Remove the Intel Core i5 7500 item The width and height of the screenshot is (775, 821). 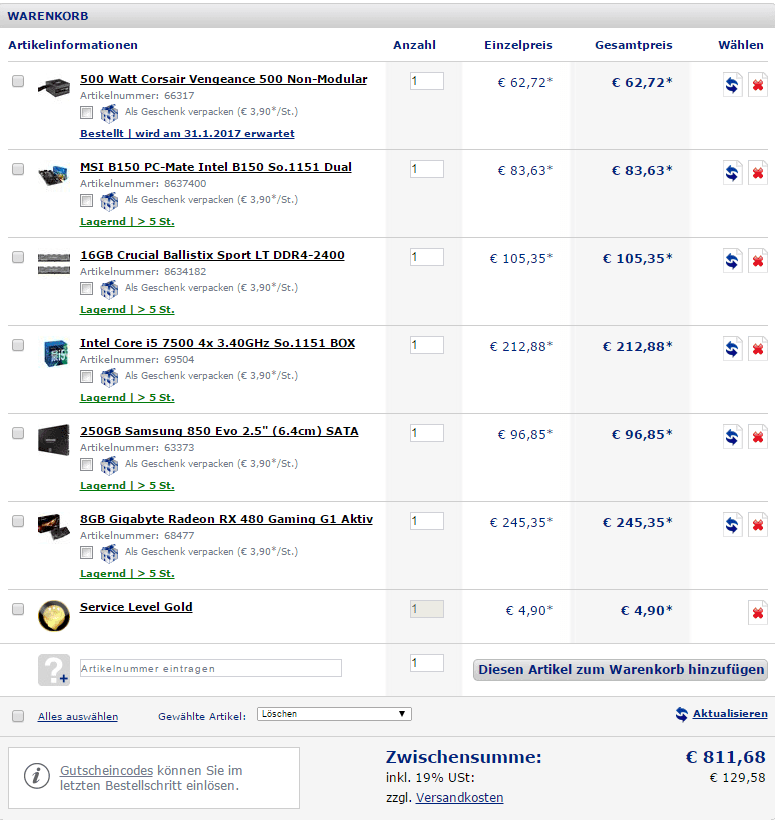pyautogui.click(x=757, y=348)
